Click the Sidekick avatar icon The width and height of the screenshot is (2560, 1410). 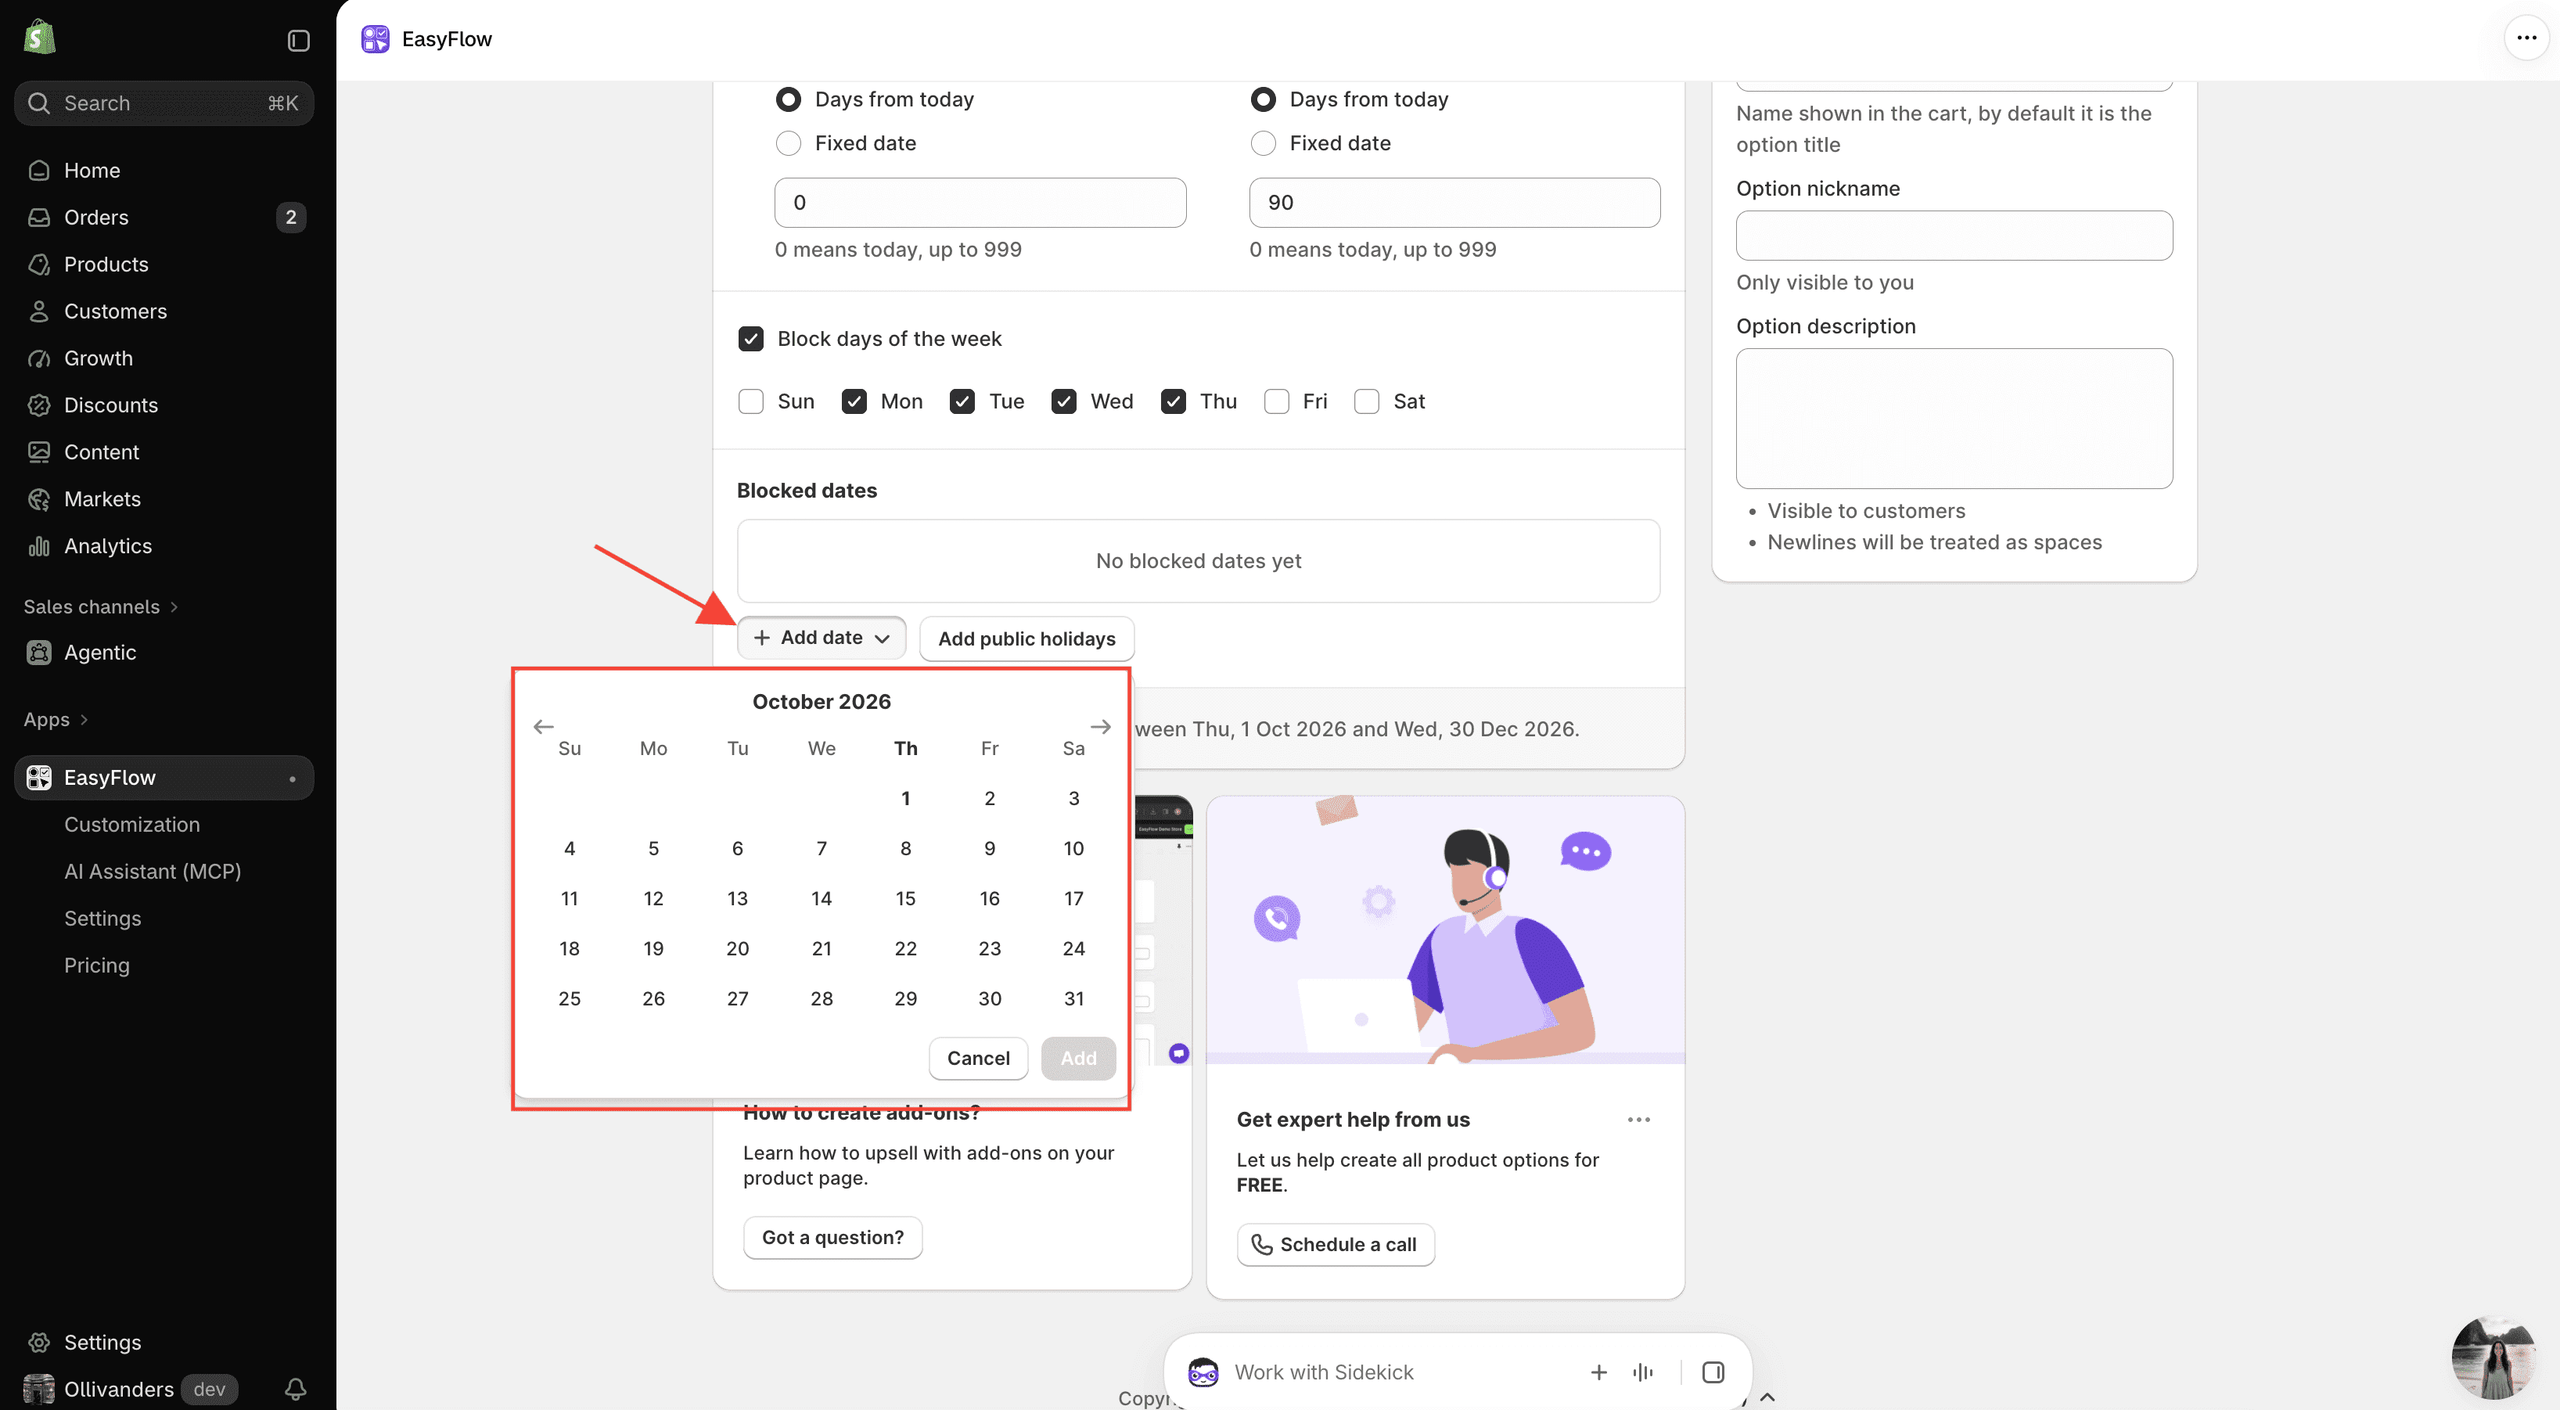[x=1203, y=1372]
